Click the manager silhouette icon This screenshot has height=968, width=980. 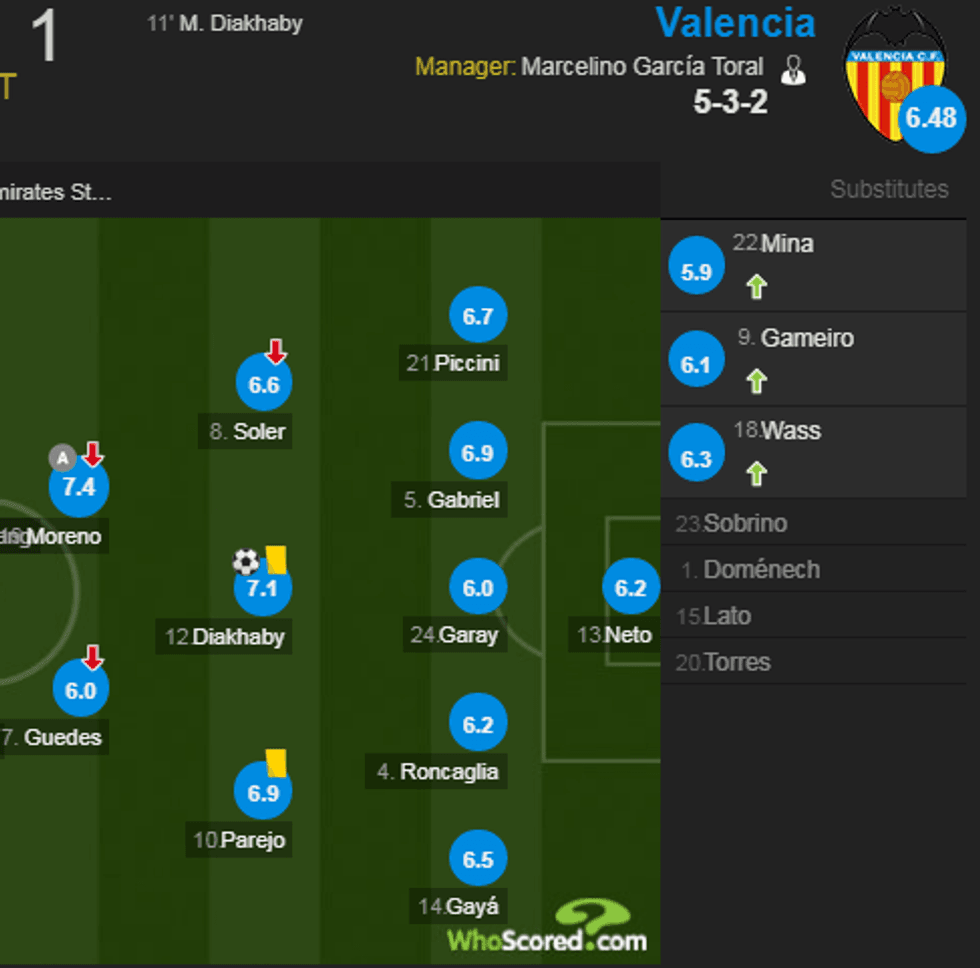pyautogui.click(x=793, y=70)
